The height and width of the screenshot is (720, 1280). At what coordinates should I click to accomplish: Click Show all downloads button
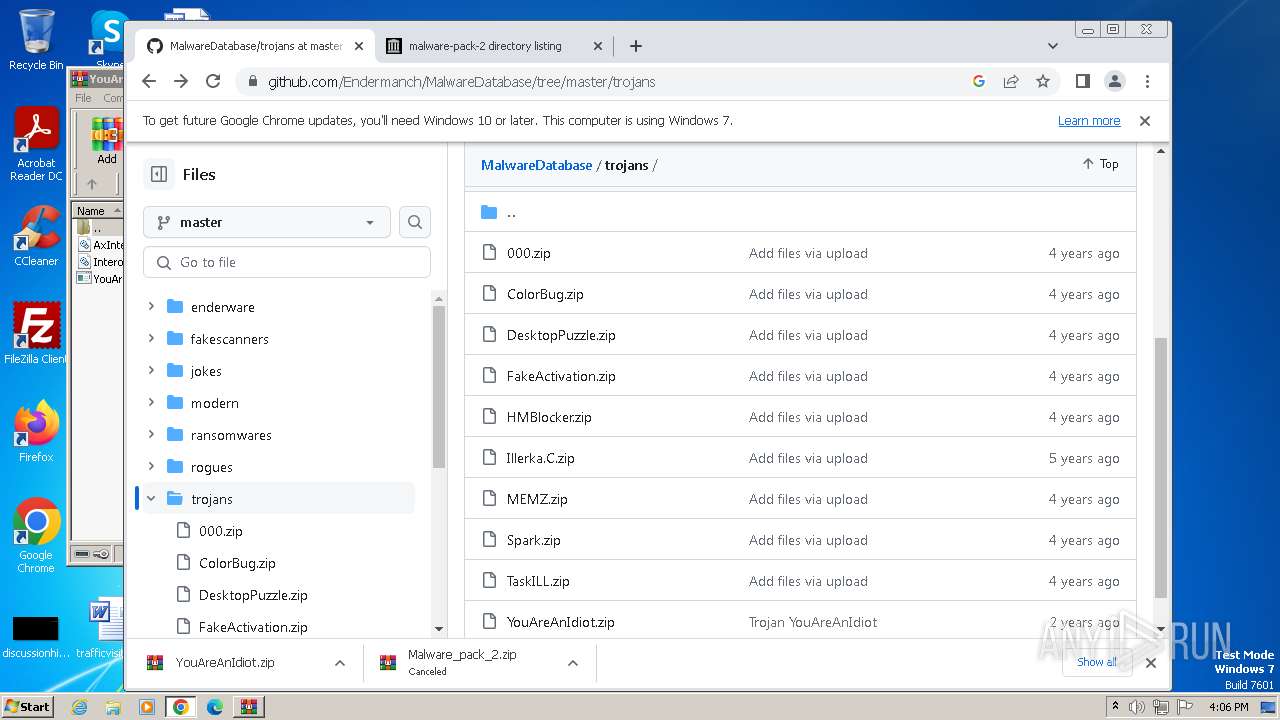[x=1097, y=662]
